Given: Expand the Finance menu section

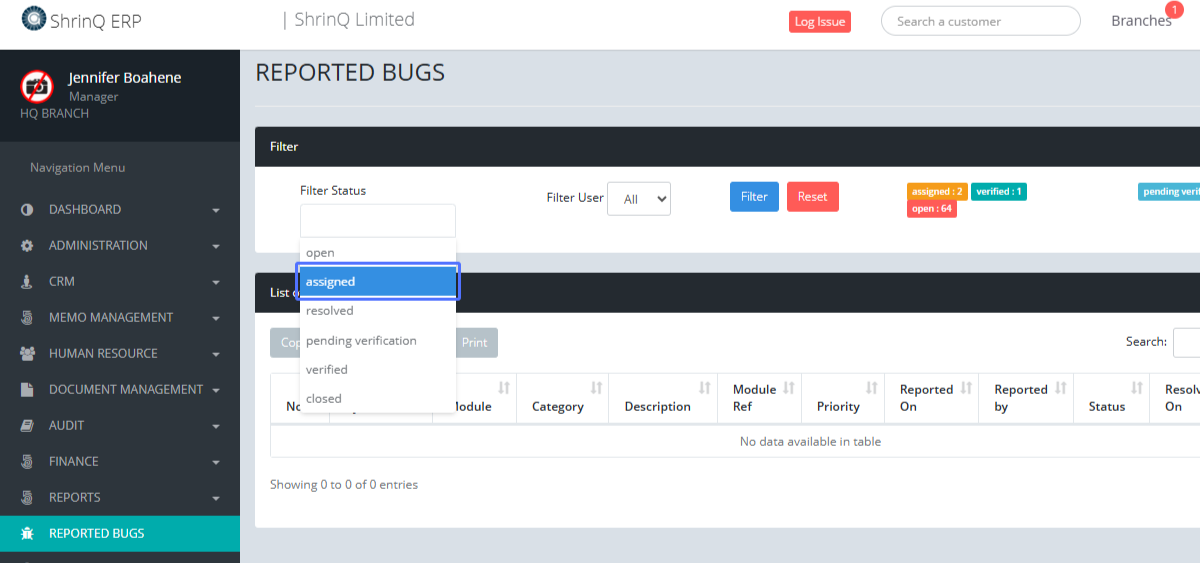Looking at the screenshot, I should (120, 462).
